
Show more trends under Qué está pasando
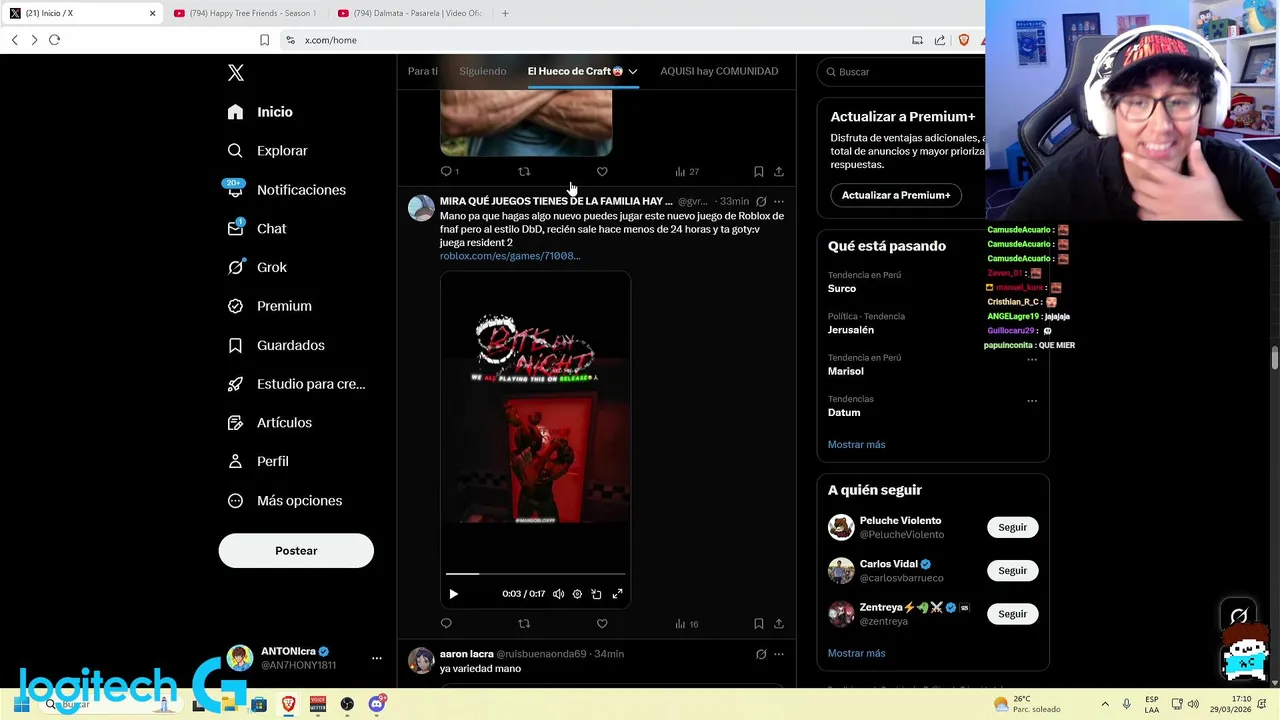click(x=857, y=444)
